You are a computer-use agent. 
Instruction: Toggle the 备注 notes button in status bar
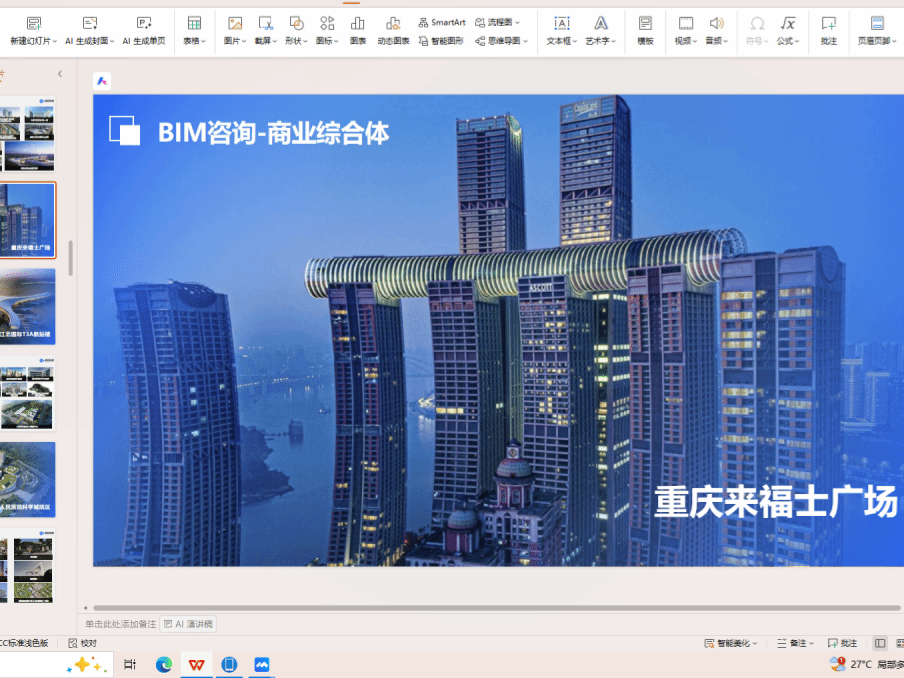coord(795,643)
